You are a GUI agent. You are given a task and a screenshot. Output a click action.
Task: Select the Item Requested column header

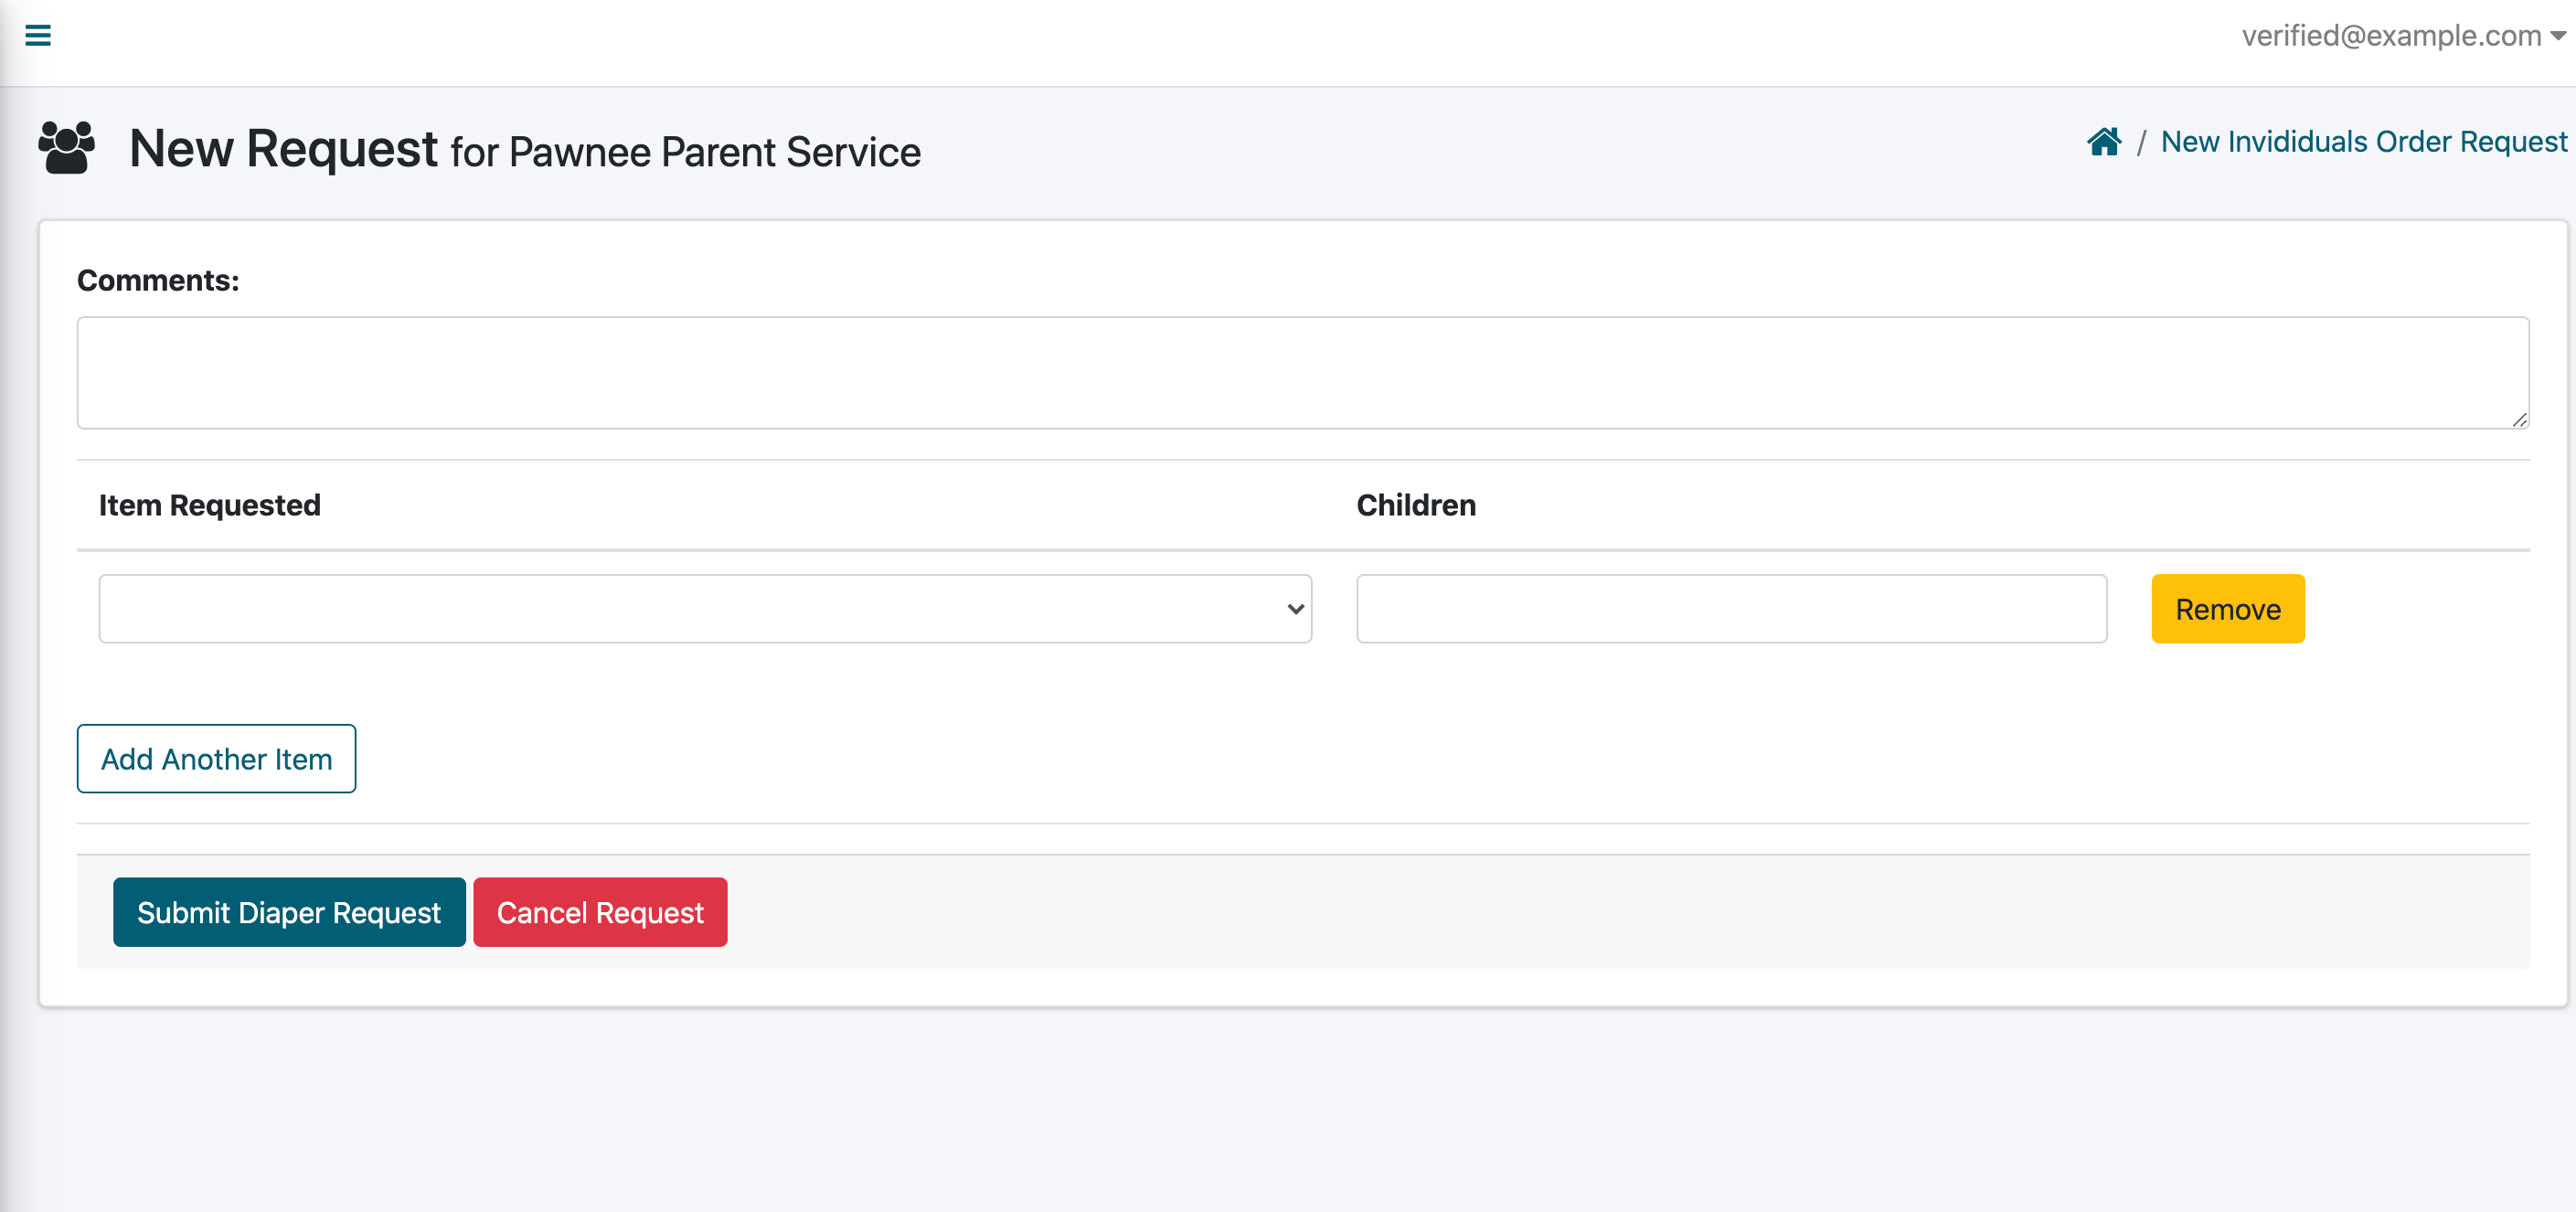(x=210, y=505)
